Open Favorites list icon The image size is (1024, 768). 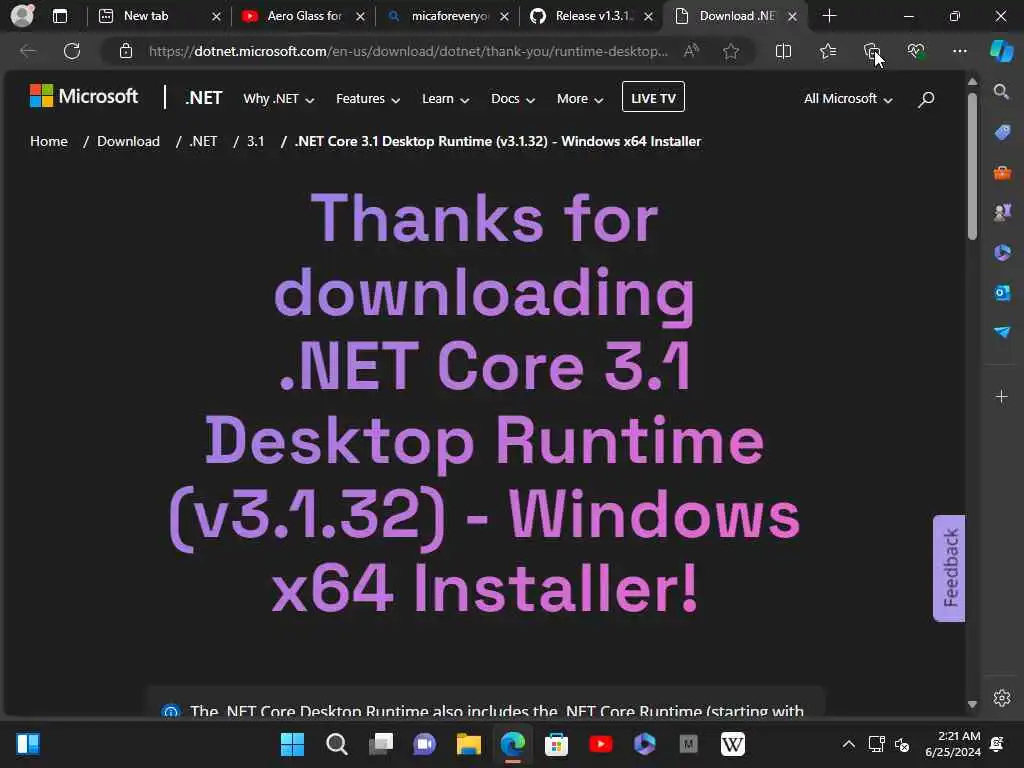(x=828, y=51)
